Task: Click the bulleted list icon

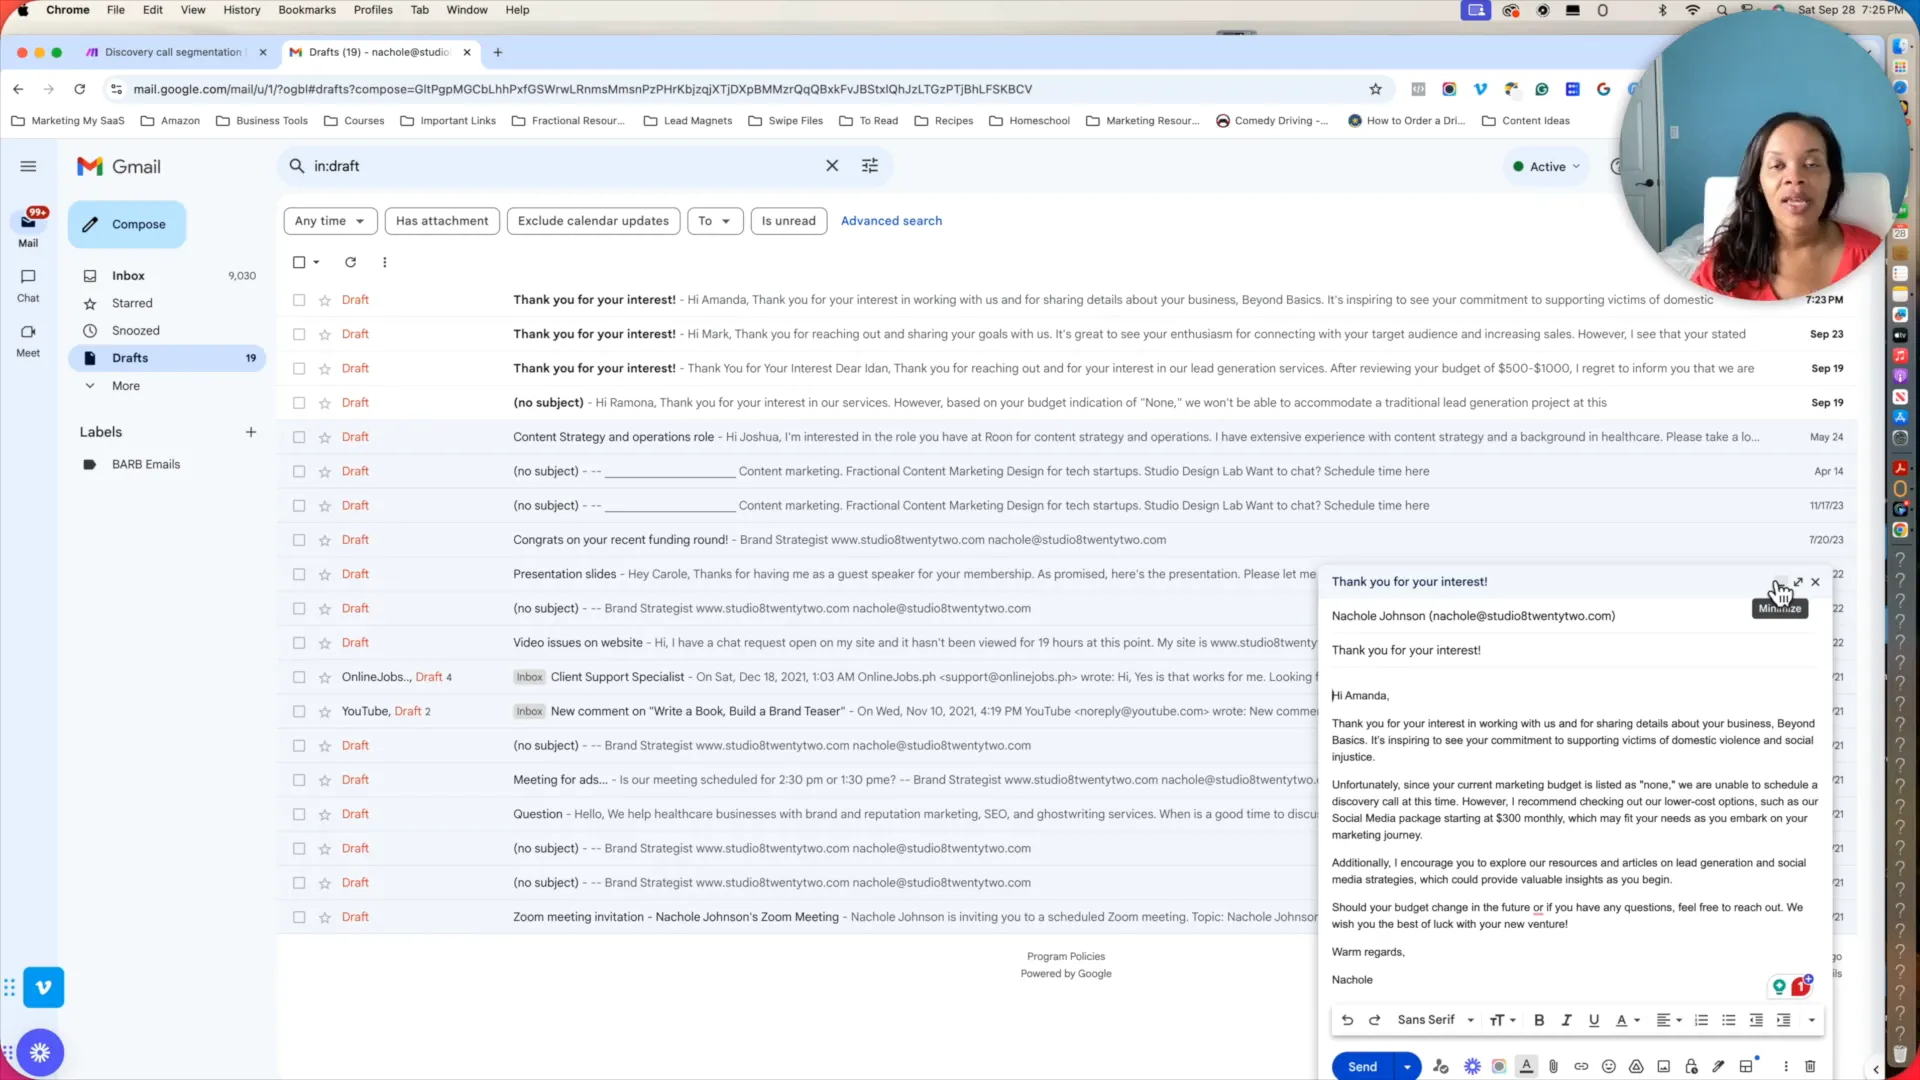Action: pos(1727,1021)
